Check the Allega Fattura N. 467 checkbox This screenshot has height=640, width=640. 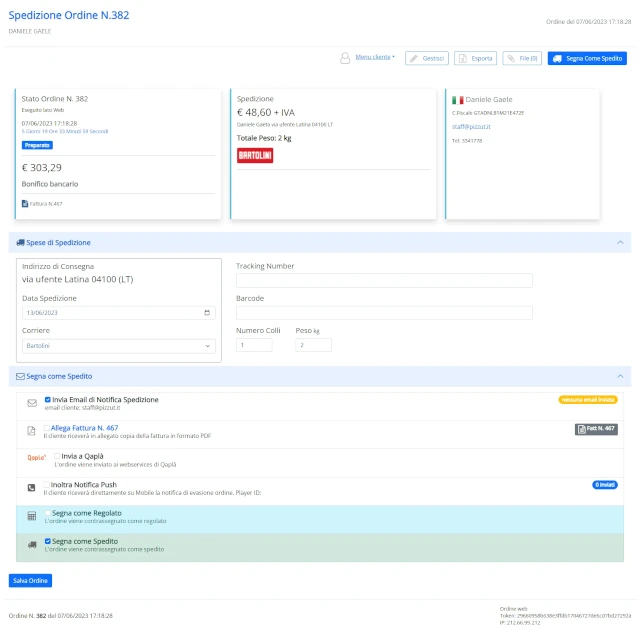[x=47, y=428]
